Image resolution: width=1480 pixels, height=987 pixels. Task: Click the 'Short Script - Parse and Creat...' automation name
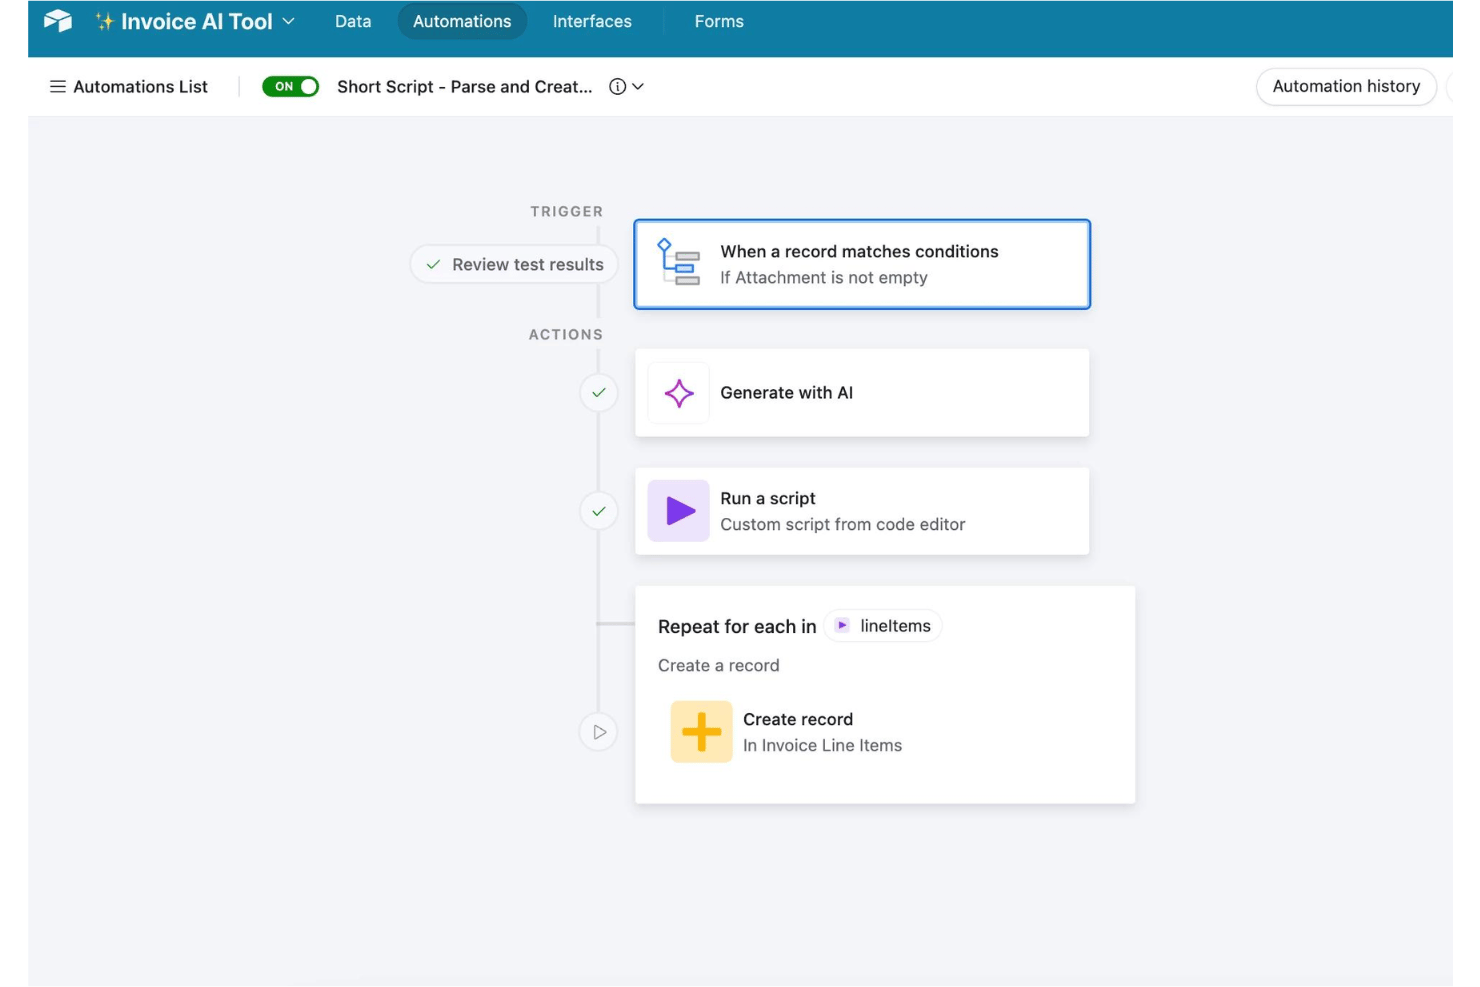click(x=464, y=87)
